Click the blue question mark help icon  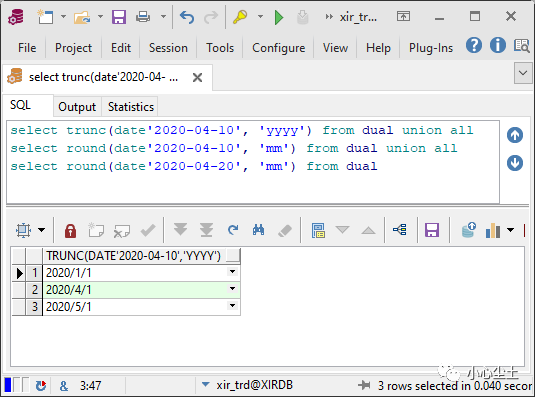(x=474, y=45)
